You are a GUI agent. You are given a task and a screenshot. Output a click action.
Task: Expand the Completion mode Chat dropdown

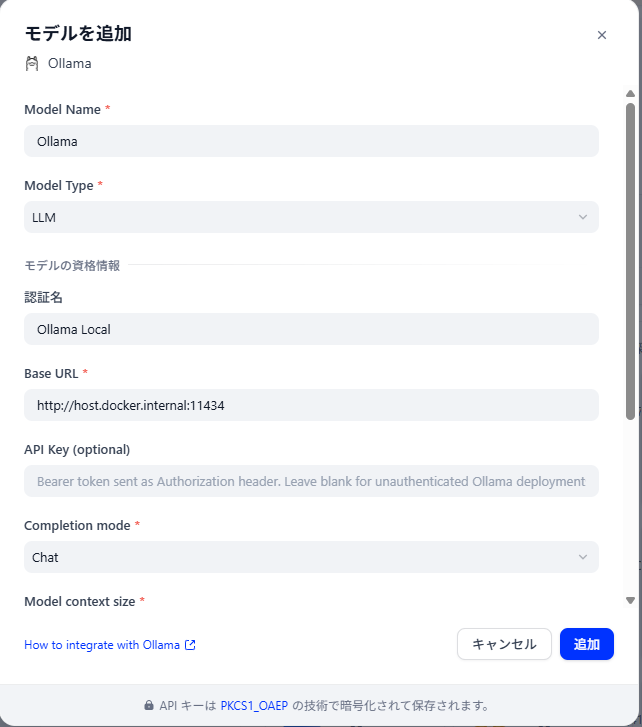[x=311, y=557]
